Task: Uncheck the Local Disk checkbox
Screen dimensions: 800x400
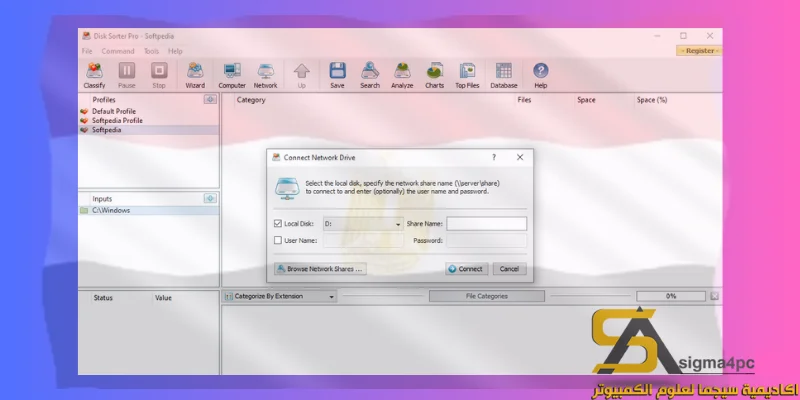Action: tap(278, 223)
